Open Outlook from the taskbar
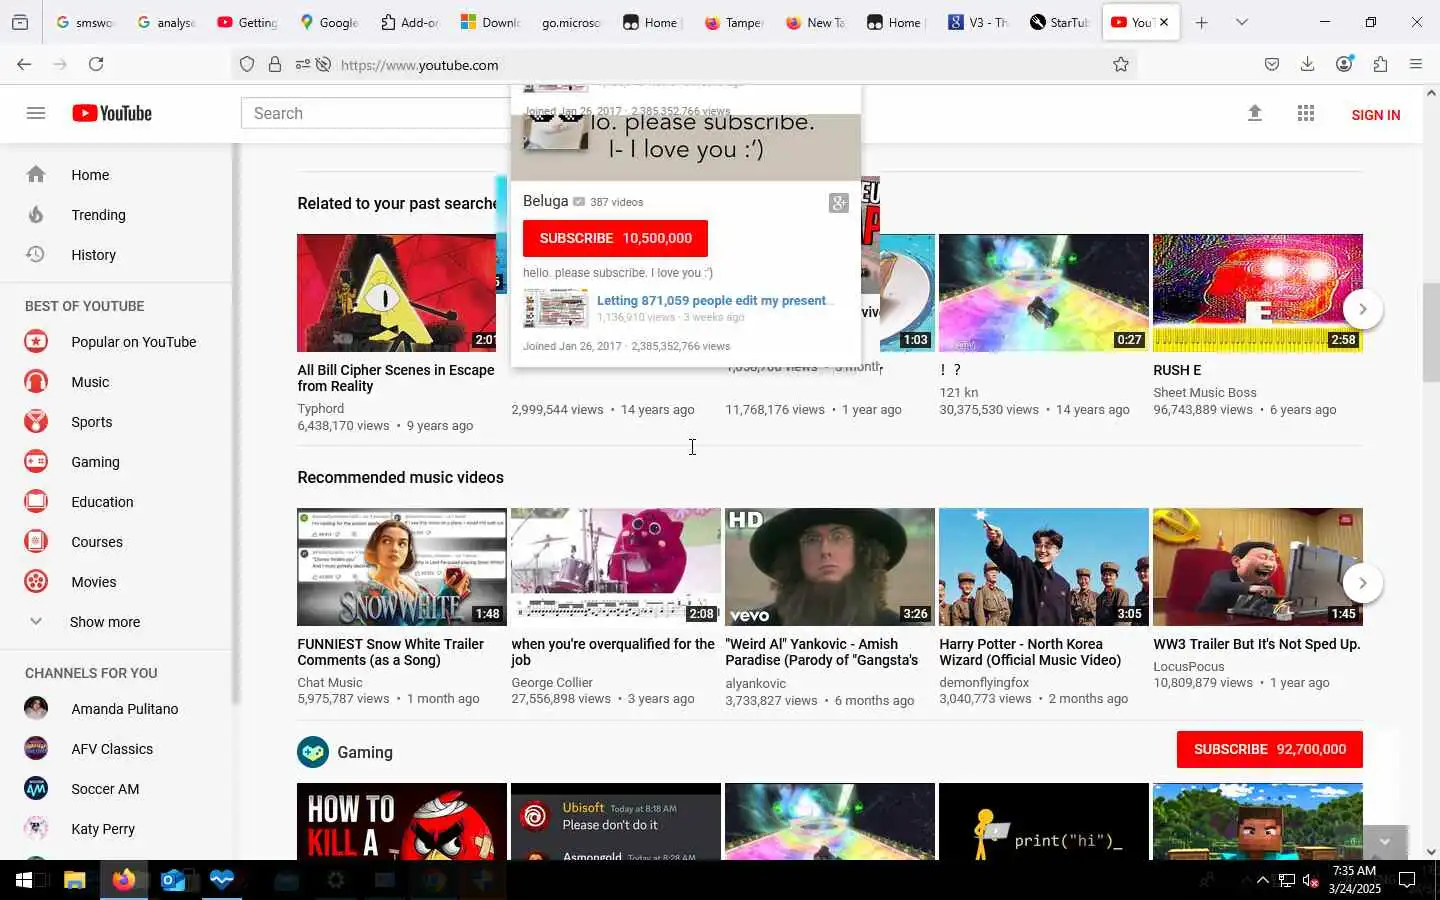The height and width of the screenshot is (900, 1440). pyautogui.click(x=173, y=880)
